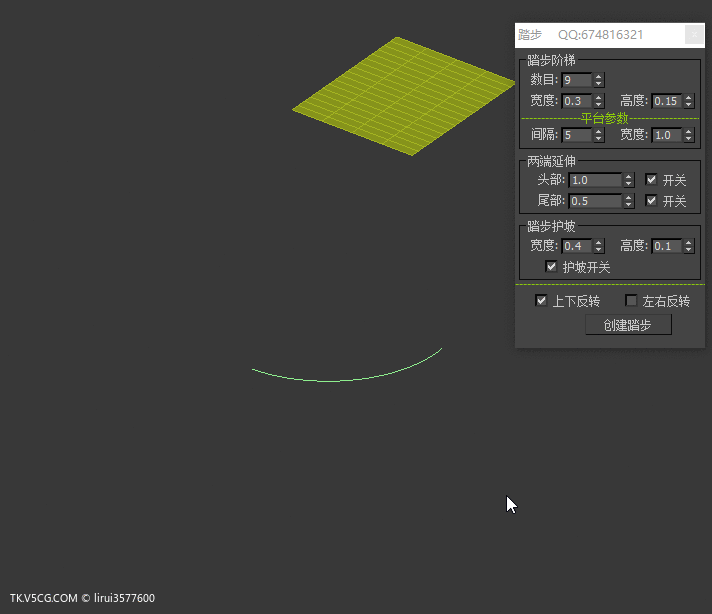Screen dimensions: 712x614
Task: Click the 头部 spinner arrows
Action: click(x=629, y=180)
